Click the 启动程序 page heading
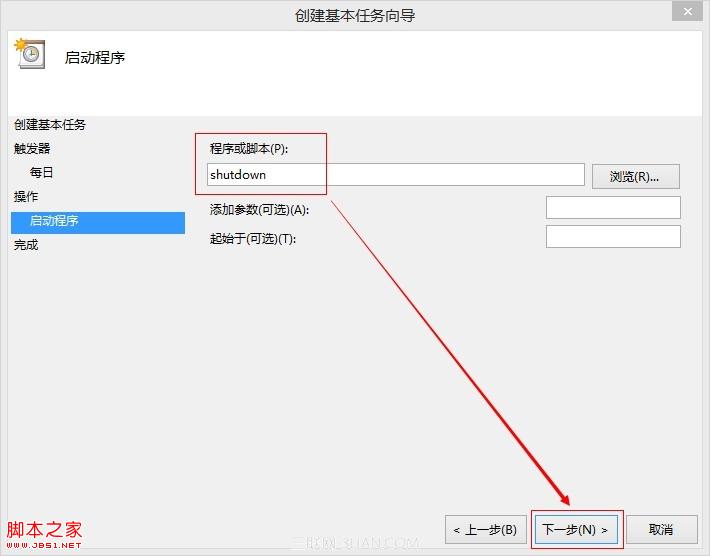Screen dimensions: 710x556 click(x=95, y=58)
